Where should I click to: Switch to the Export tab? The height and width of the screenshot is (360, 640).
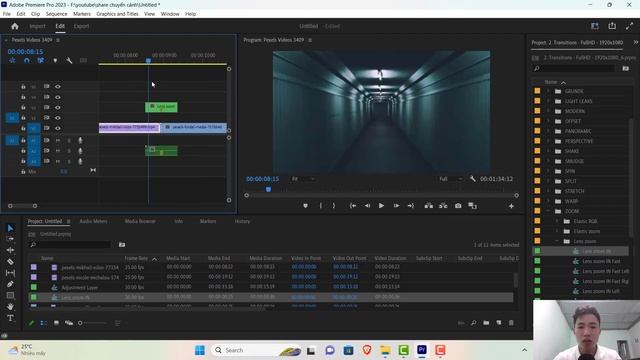(81, 26)
